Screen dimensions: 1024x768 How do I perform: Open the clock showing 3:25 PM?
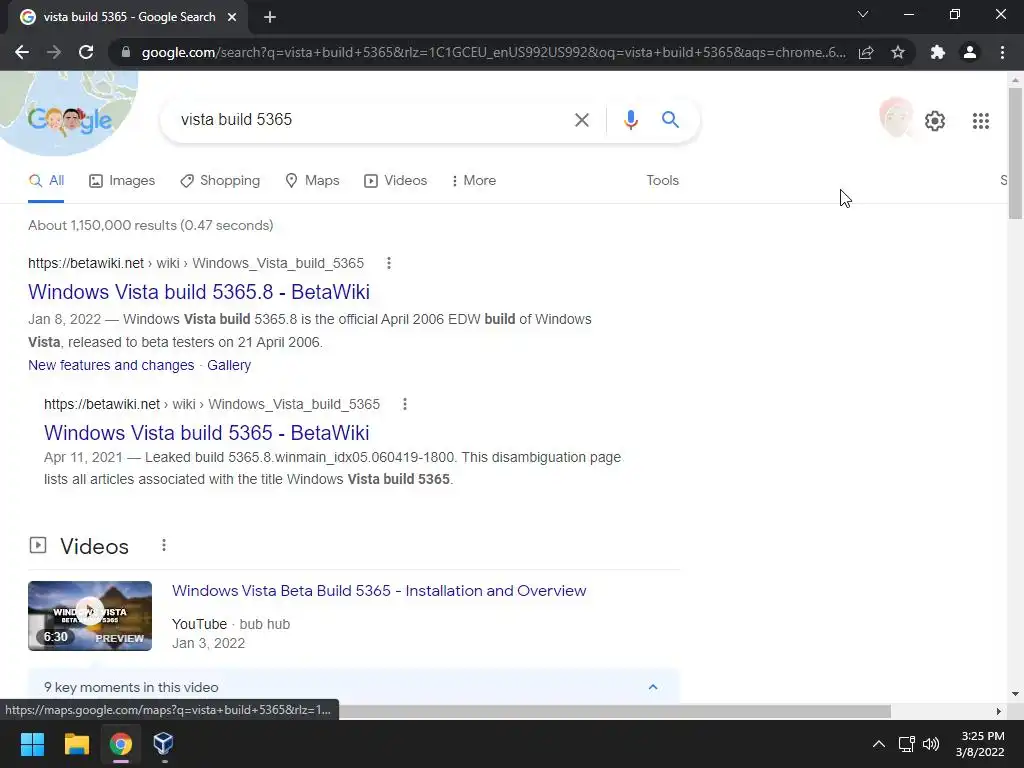(x=980, y=744)
